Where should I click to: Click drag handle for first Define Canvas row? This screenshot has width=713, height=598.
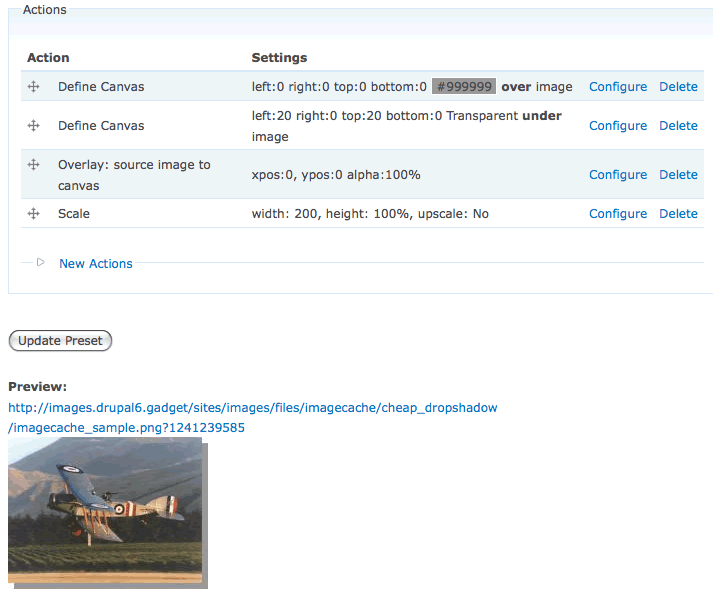[x=33, y=87]
